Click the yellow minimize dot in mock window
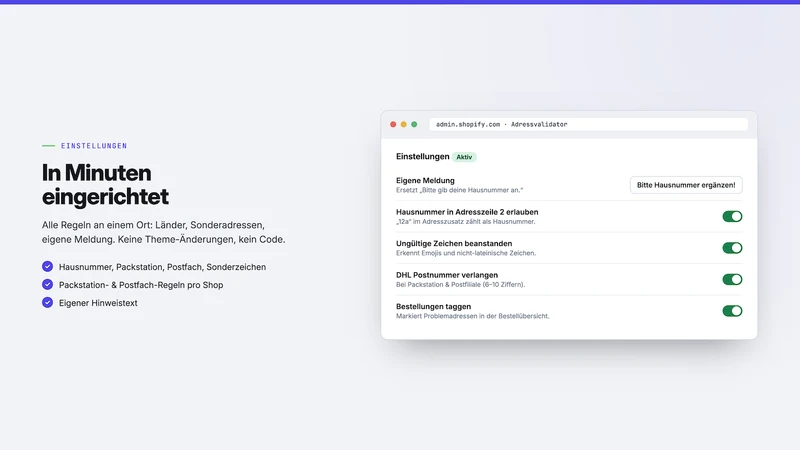Screen dimensions: 800x450 [404, 124]
